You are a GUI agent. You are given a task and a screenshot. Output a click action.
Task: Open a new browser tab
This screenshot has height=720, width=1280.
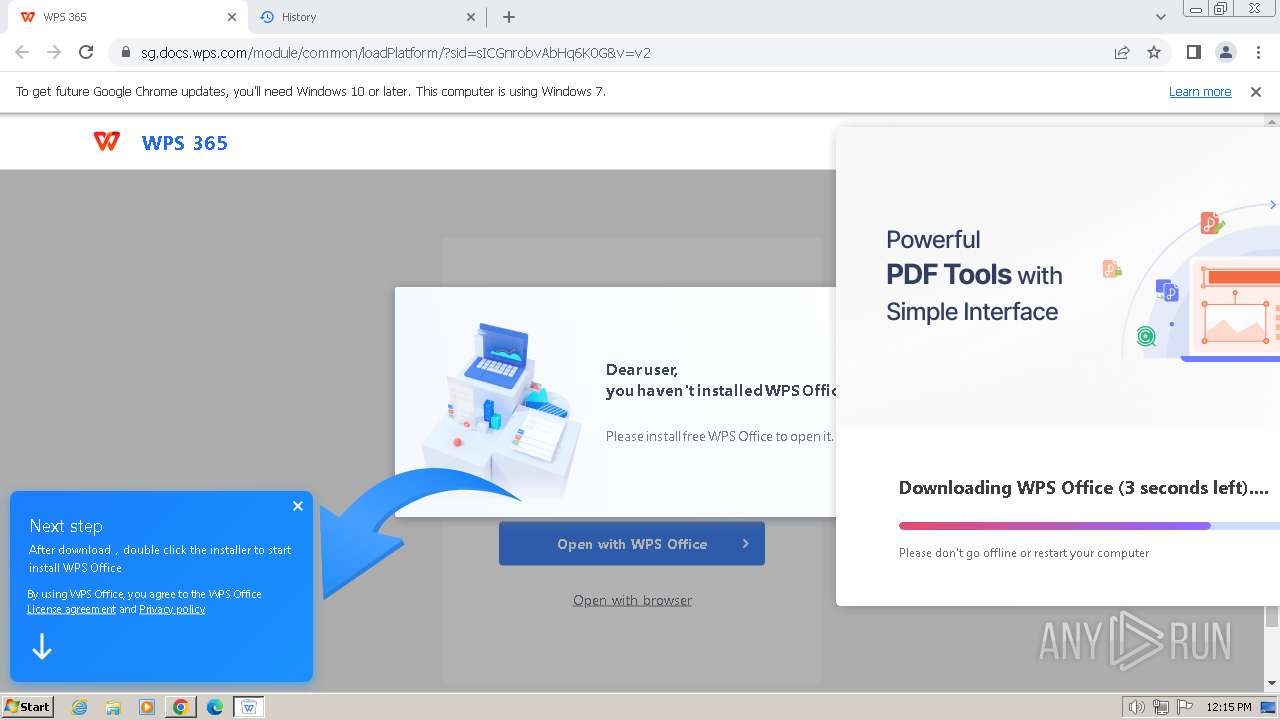pyautogui.click(x=509, y=17)
